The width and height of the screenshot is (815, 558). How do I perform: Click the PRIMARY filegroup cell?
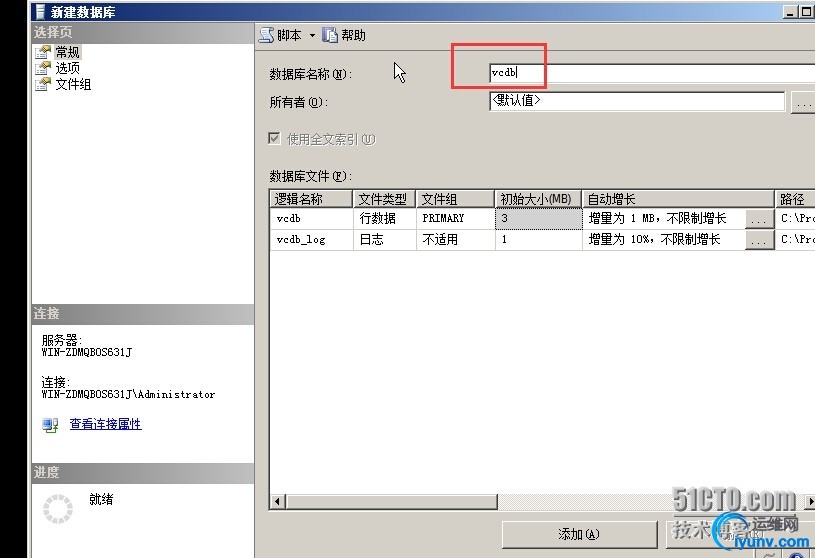click(x=455, y=218)
